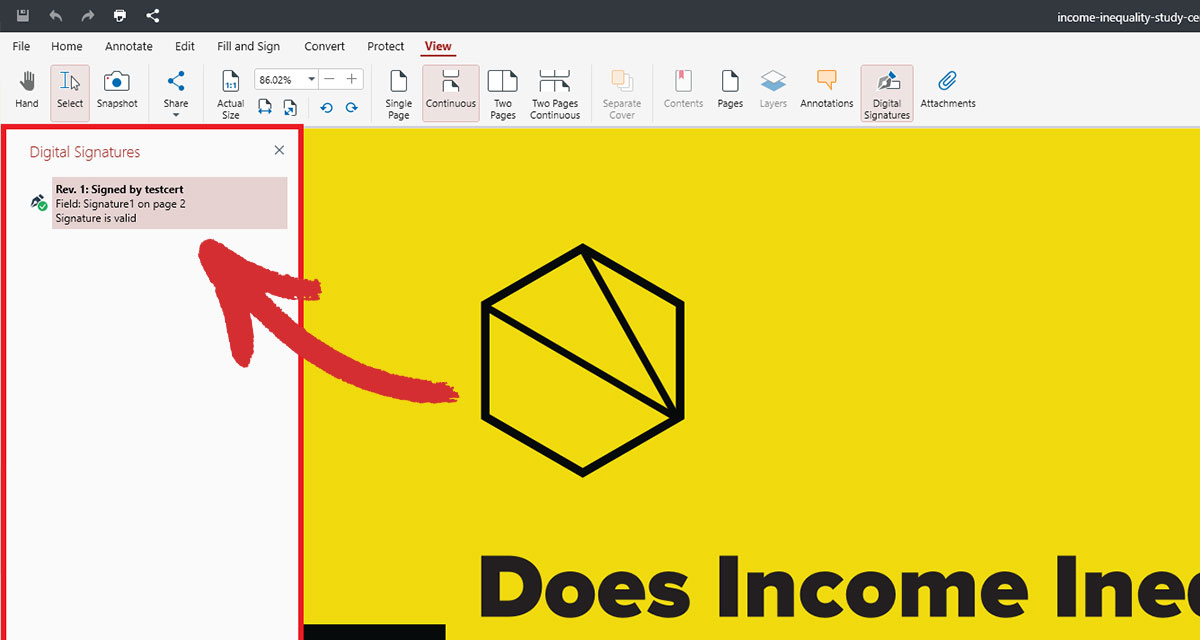Screen dimensions: 1200x640
Task: Open the zoom percentage dropdown
Action: [x=310, y=79]
